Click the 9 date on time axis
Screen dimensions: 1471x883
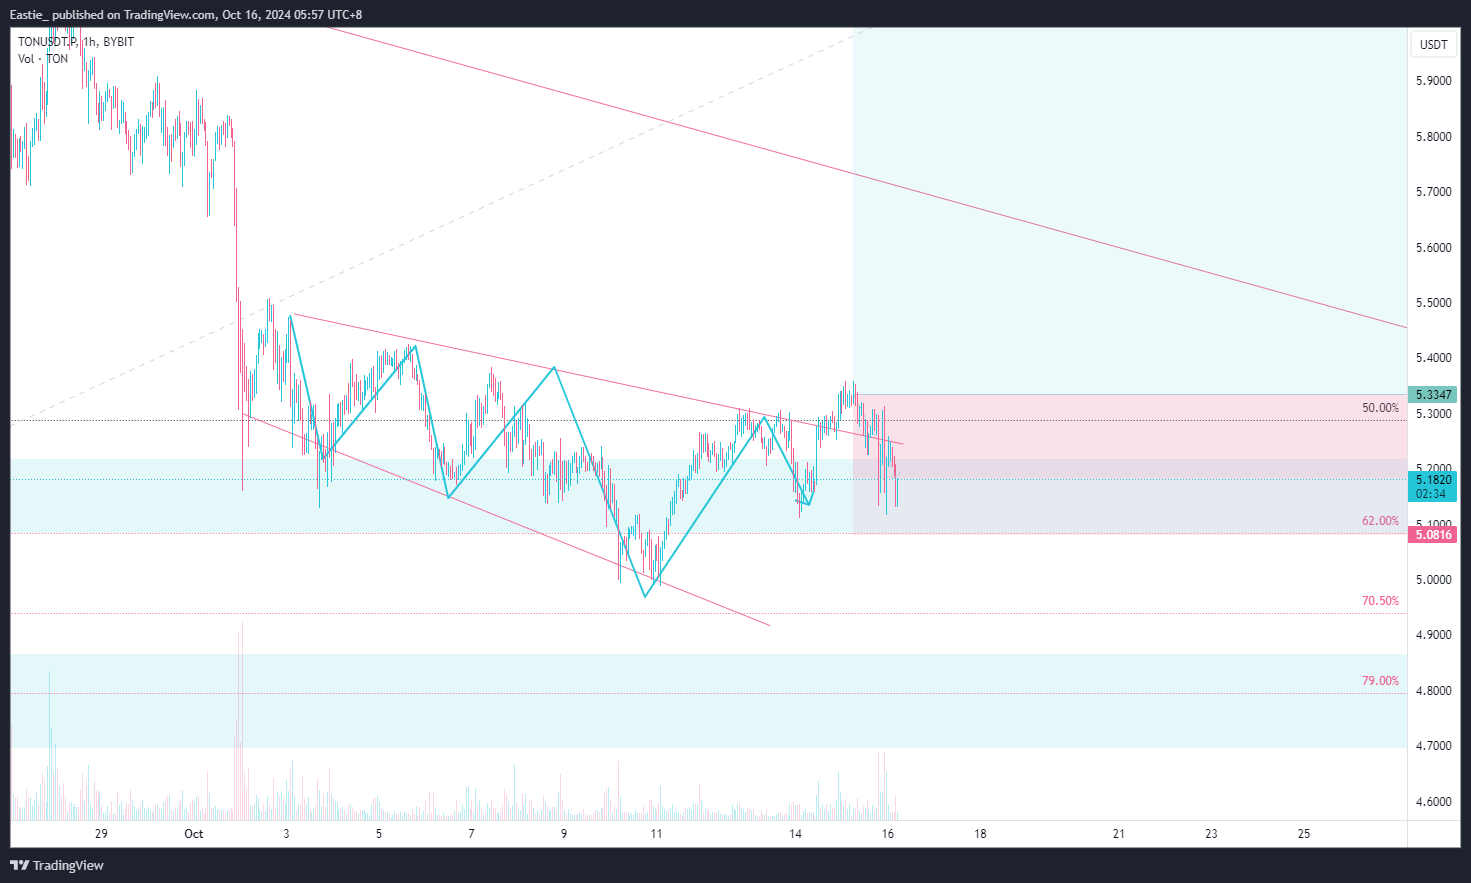pyautogui.click(x=564, y=834)
